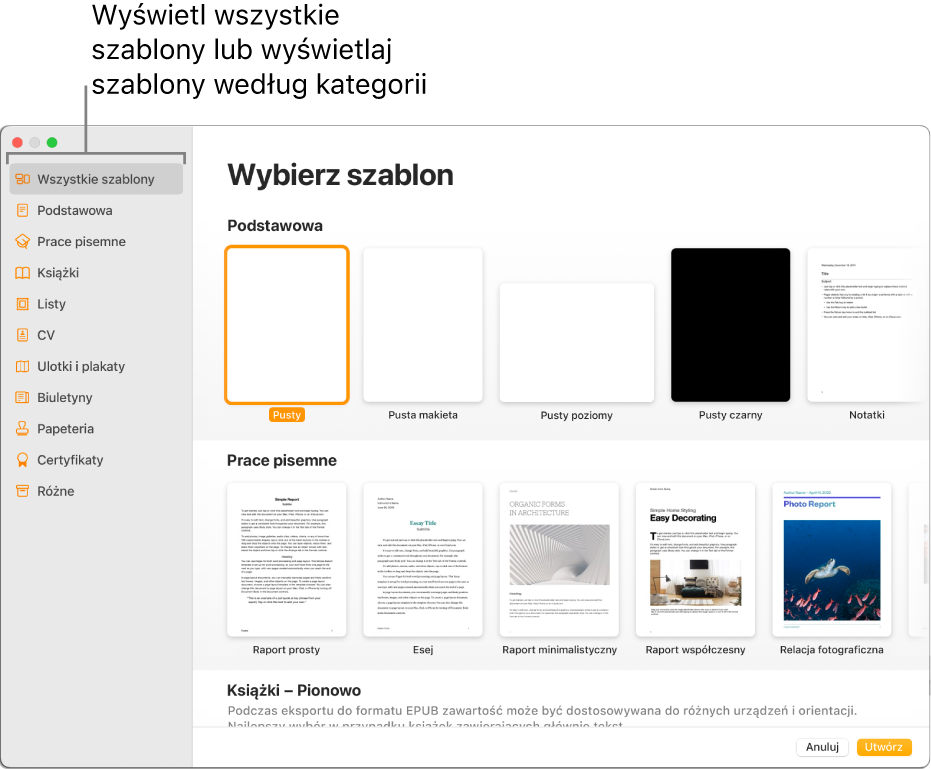
Task: Open the CV category label
Action: [46, 335]
